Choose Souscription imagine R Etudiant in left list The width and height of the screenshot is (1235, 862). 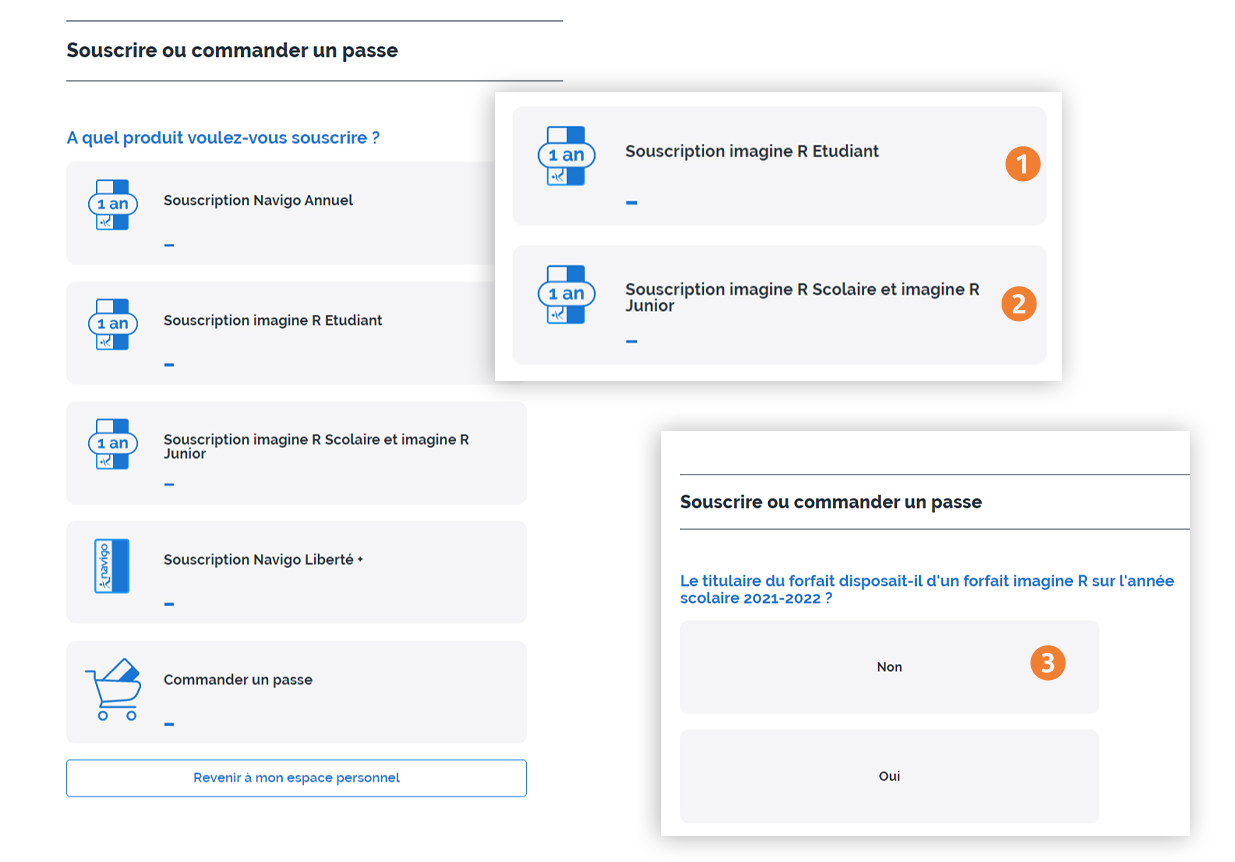click(296, 333)
